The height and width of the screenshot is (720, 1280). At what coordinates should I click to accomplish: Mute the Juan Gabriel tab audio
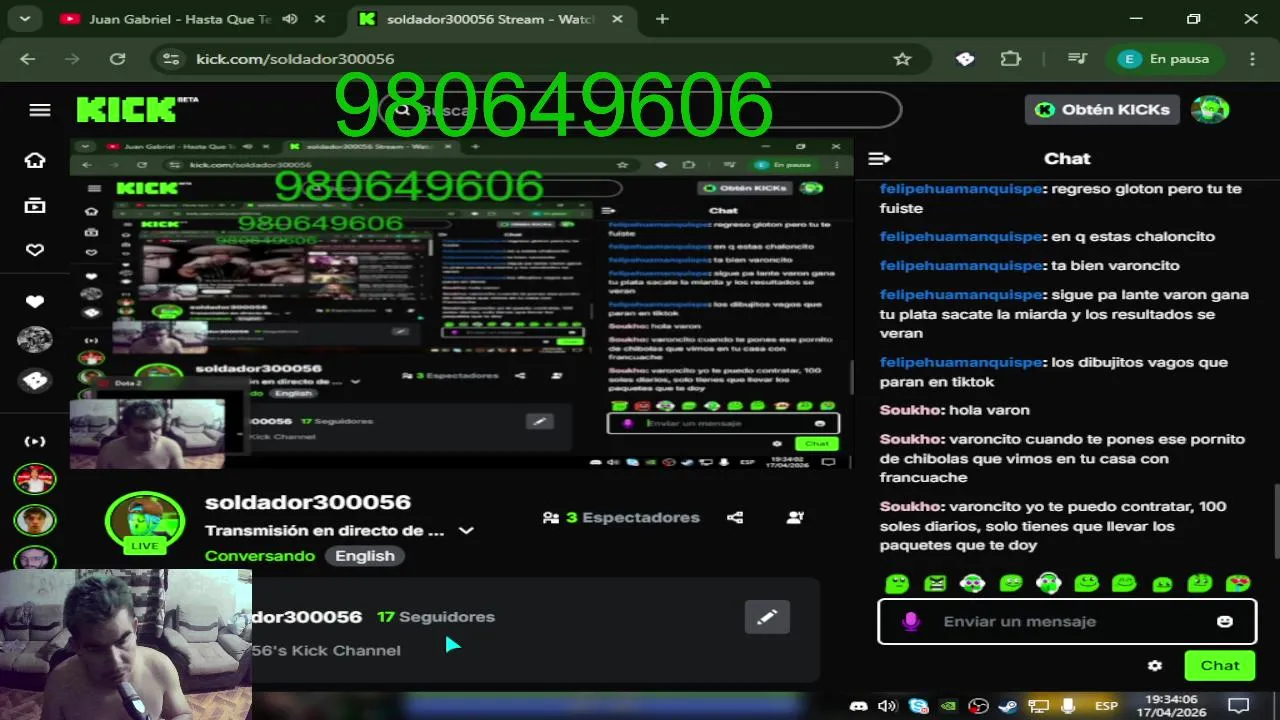point(290,19)
